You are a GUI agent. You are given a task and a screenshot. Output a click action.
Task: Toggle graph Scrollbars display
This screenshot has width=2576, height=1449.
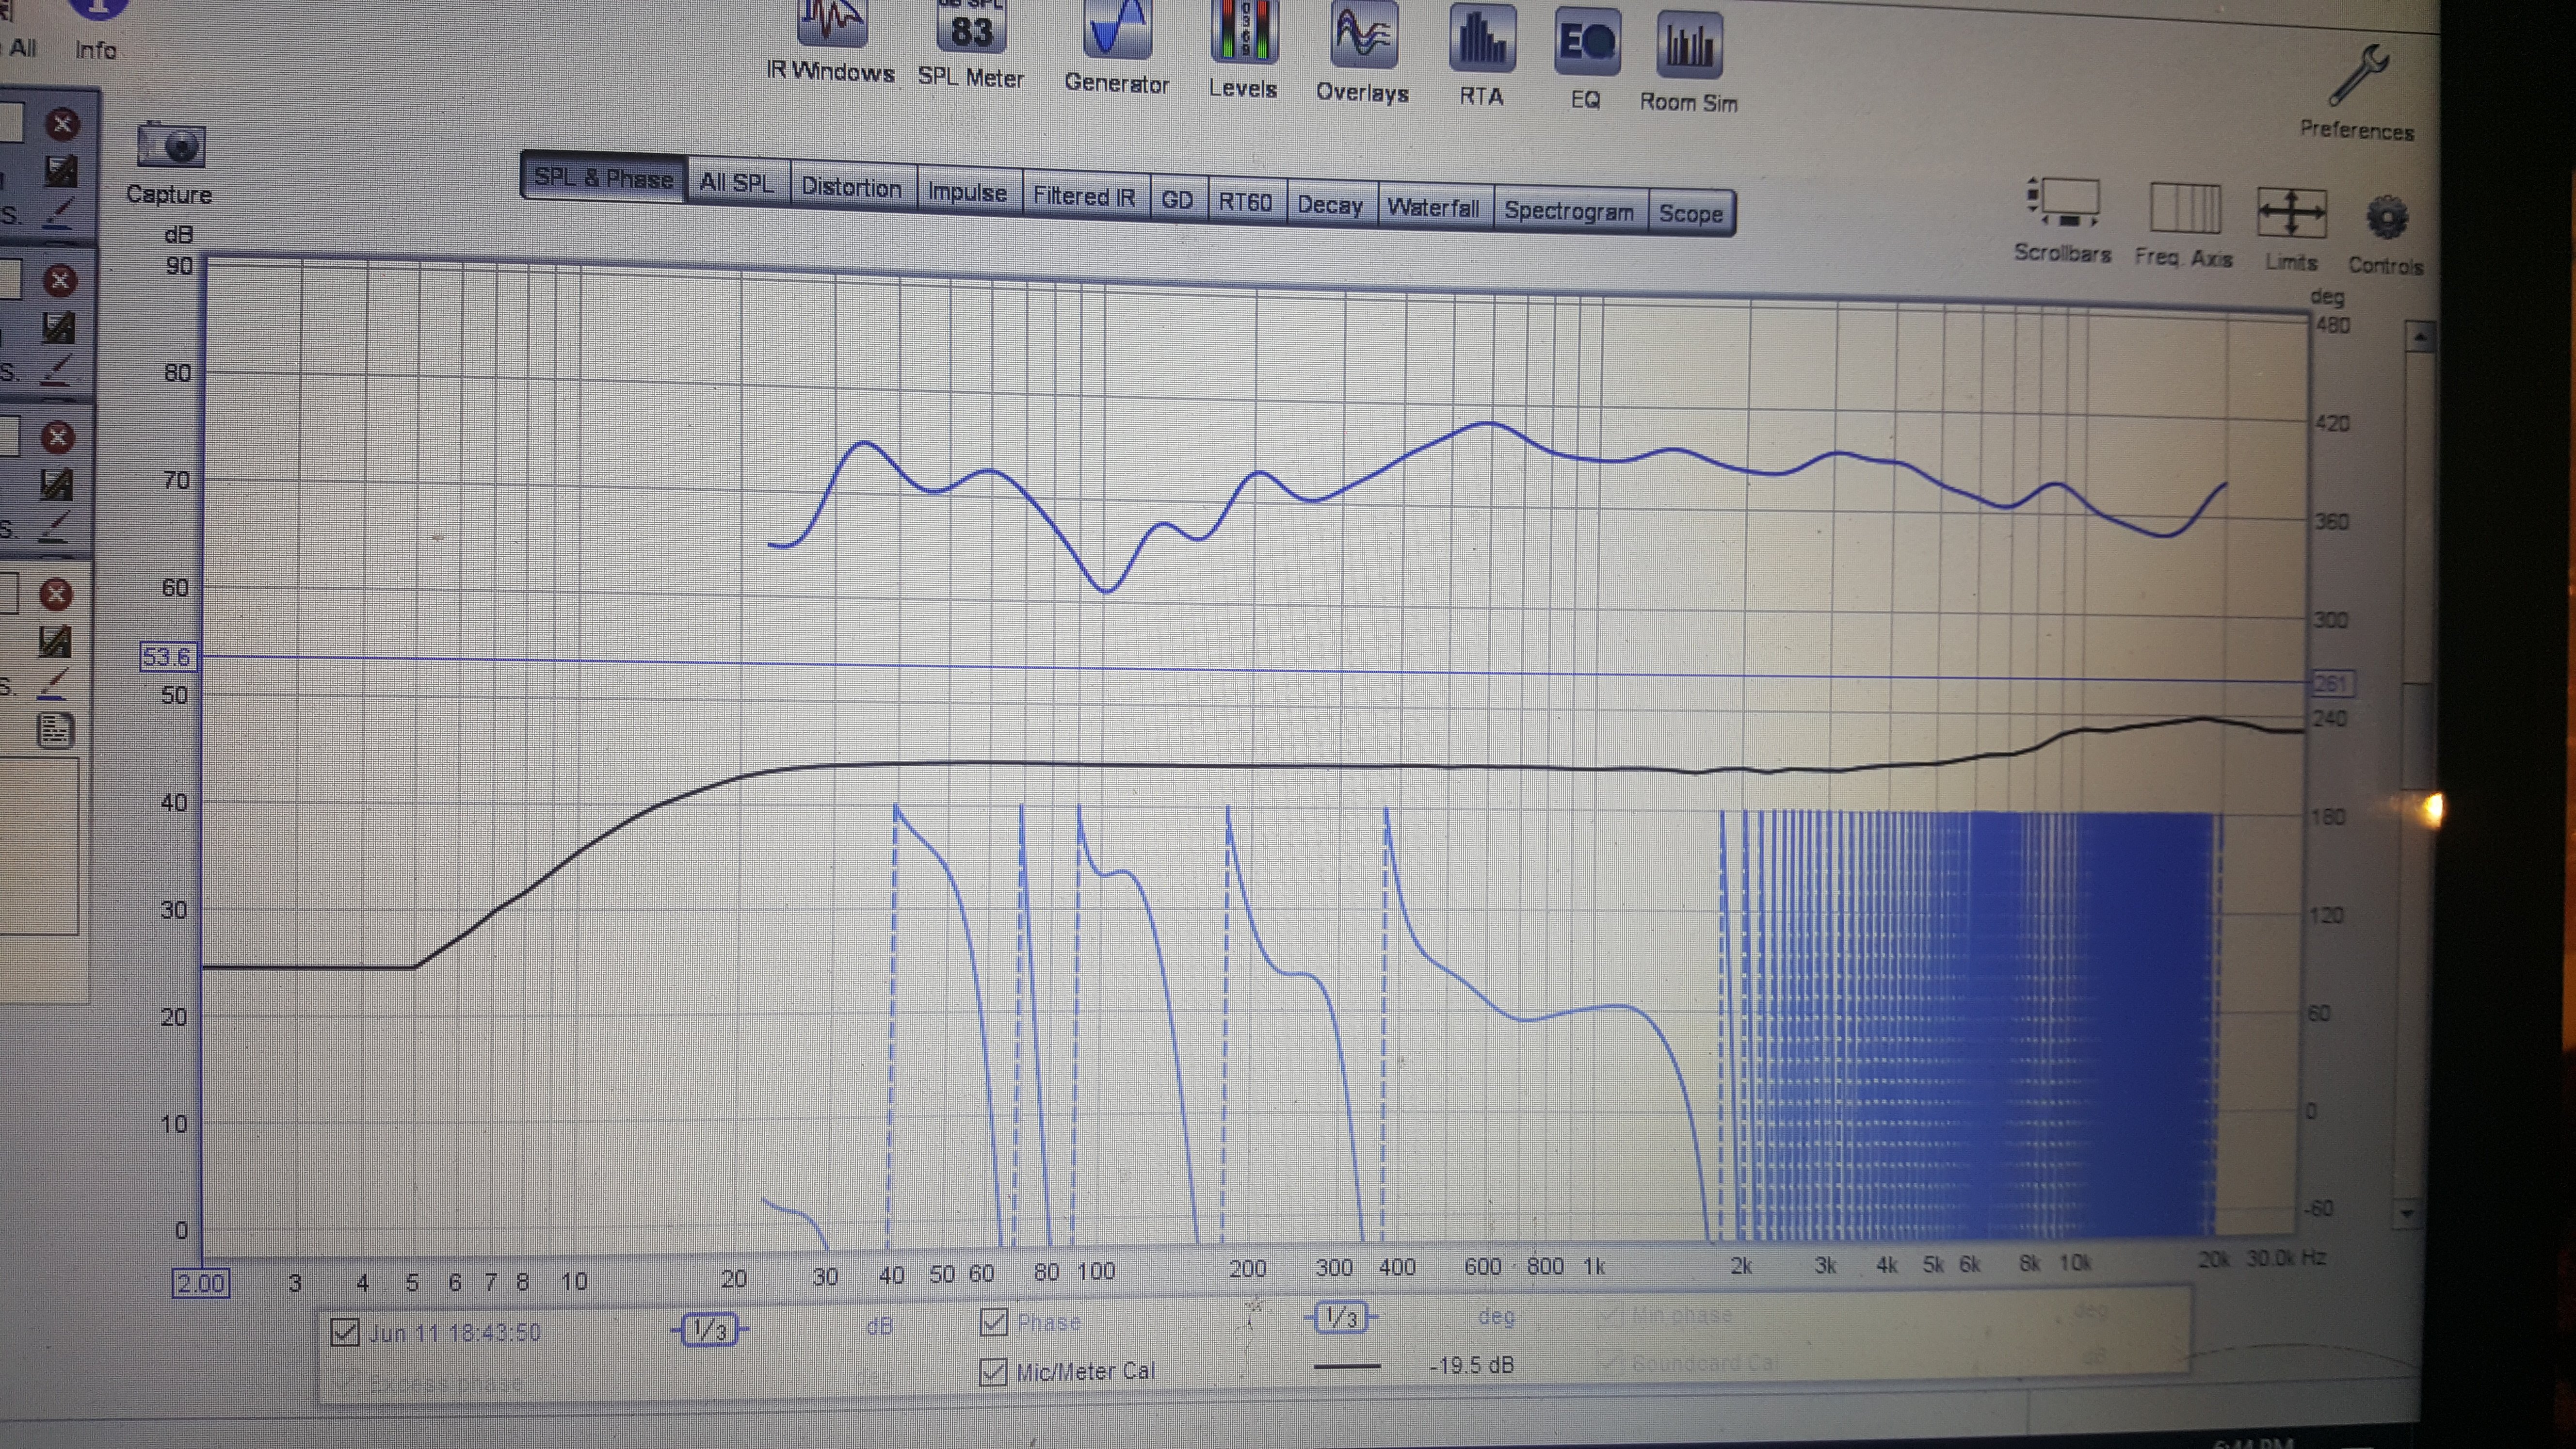(x=2064, y=221)
